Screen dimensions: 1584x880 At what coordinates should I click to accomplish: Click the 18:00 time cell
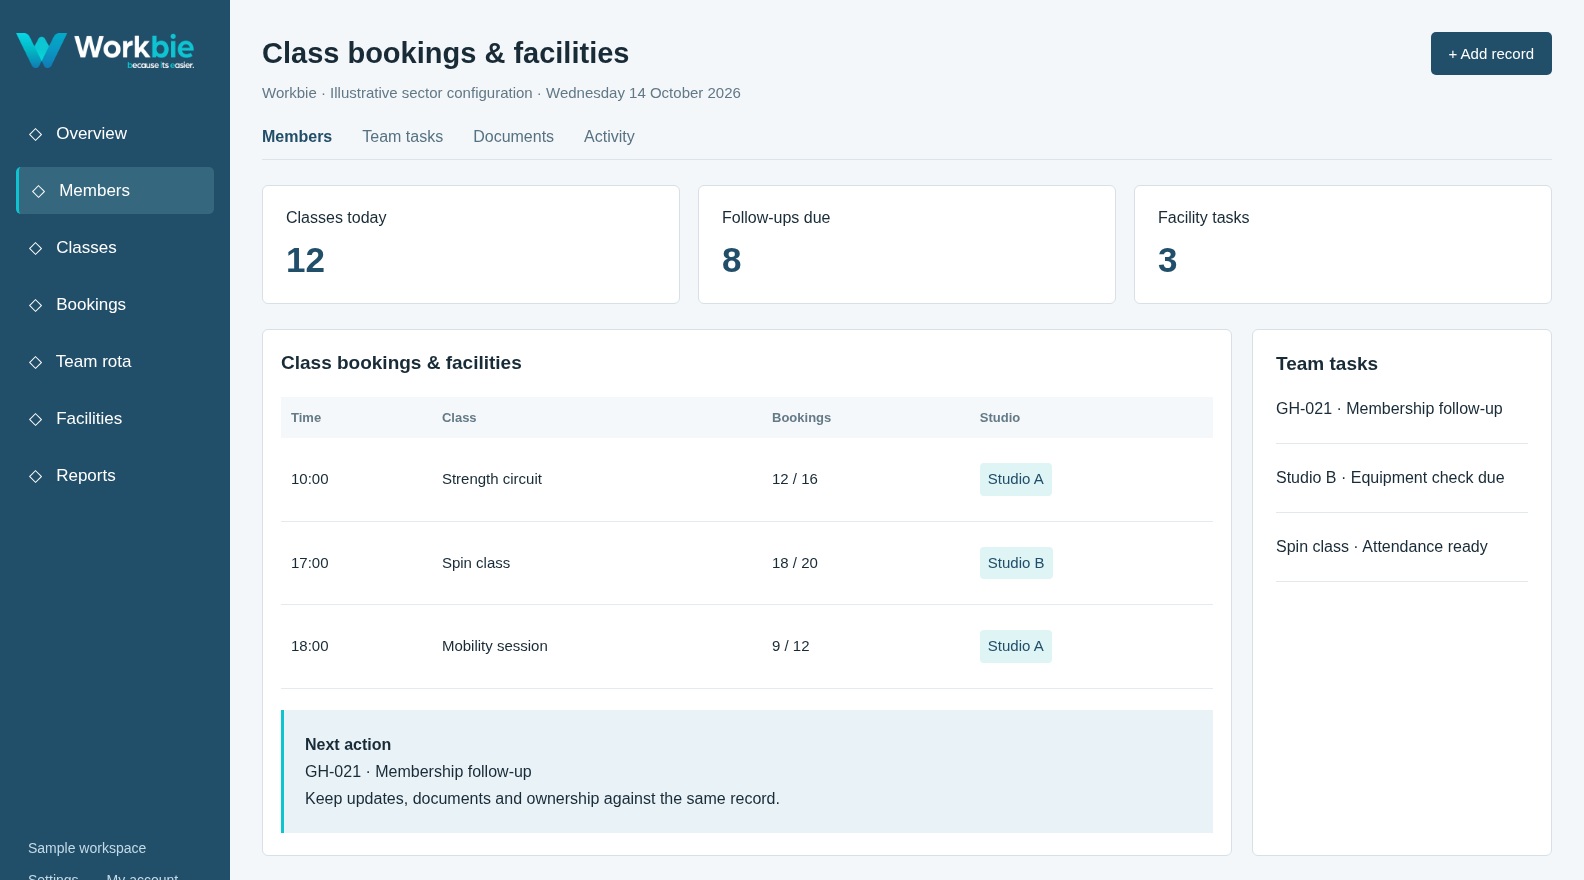tap(310, 646)
